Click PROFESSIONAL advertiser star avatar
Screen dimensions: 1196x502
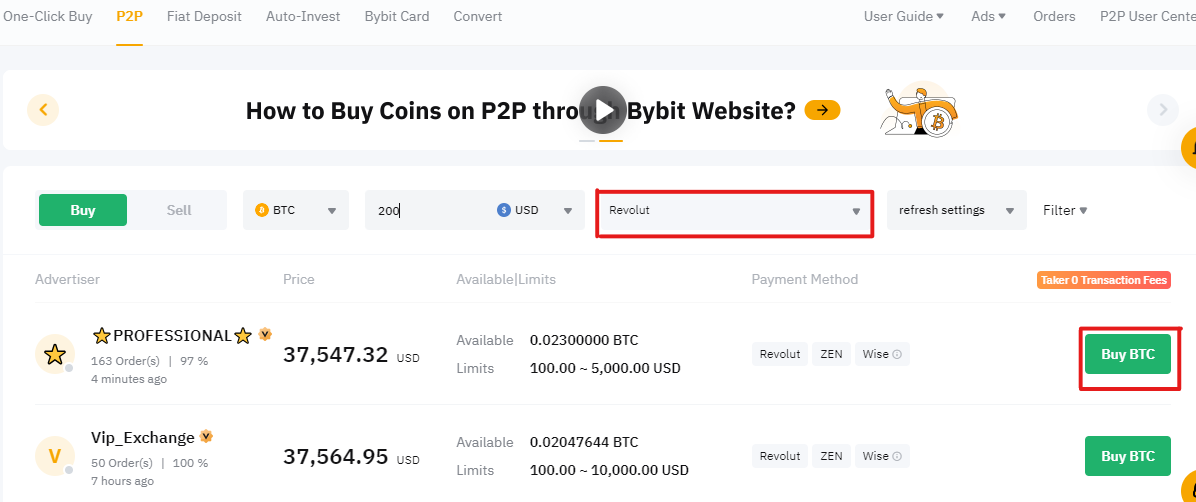pyautogui.click(x=55, y=354)
